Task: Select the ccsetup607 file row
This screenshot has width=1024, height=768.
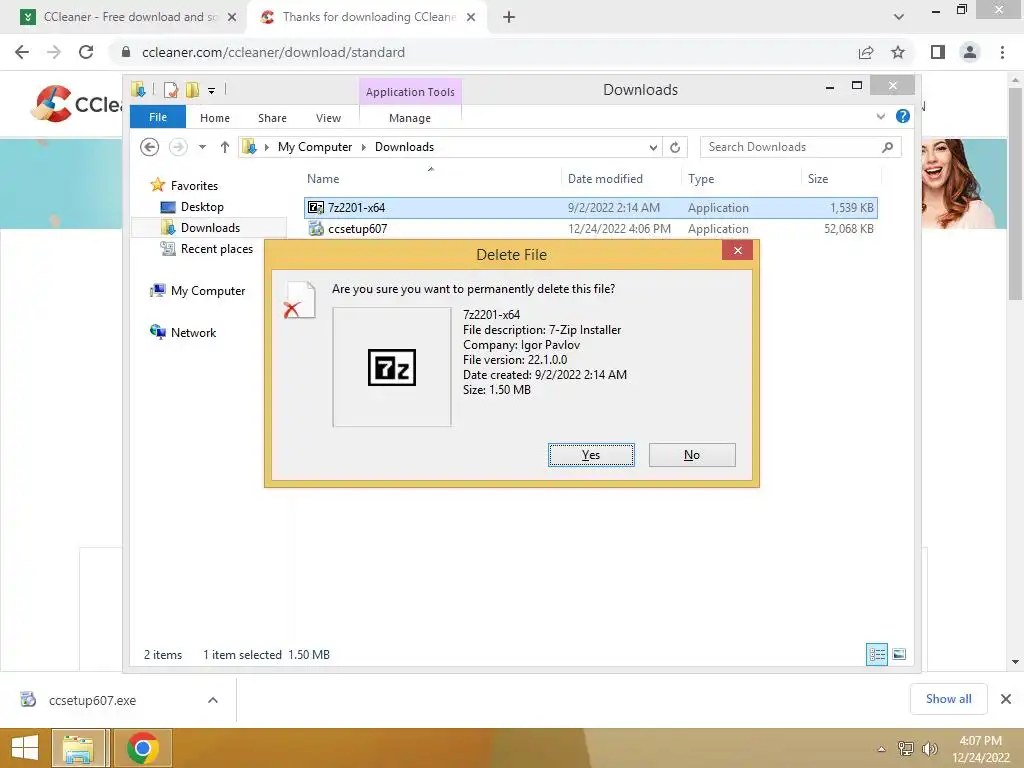Action: click(590, 229)
